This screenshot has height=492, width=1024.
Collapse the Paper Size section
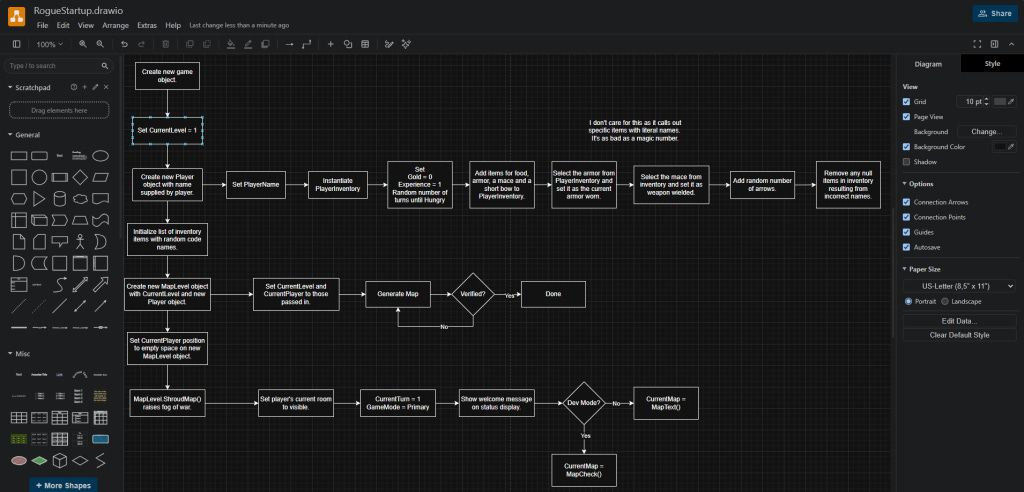pos(905,269)
